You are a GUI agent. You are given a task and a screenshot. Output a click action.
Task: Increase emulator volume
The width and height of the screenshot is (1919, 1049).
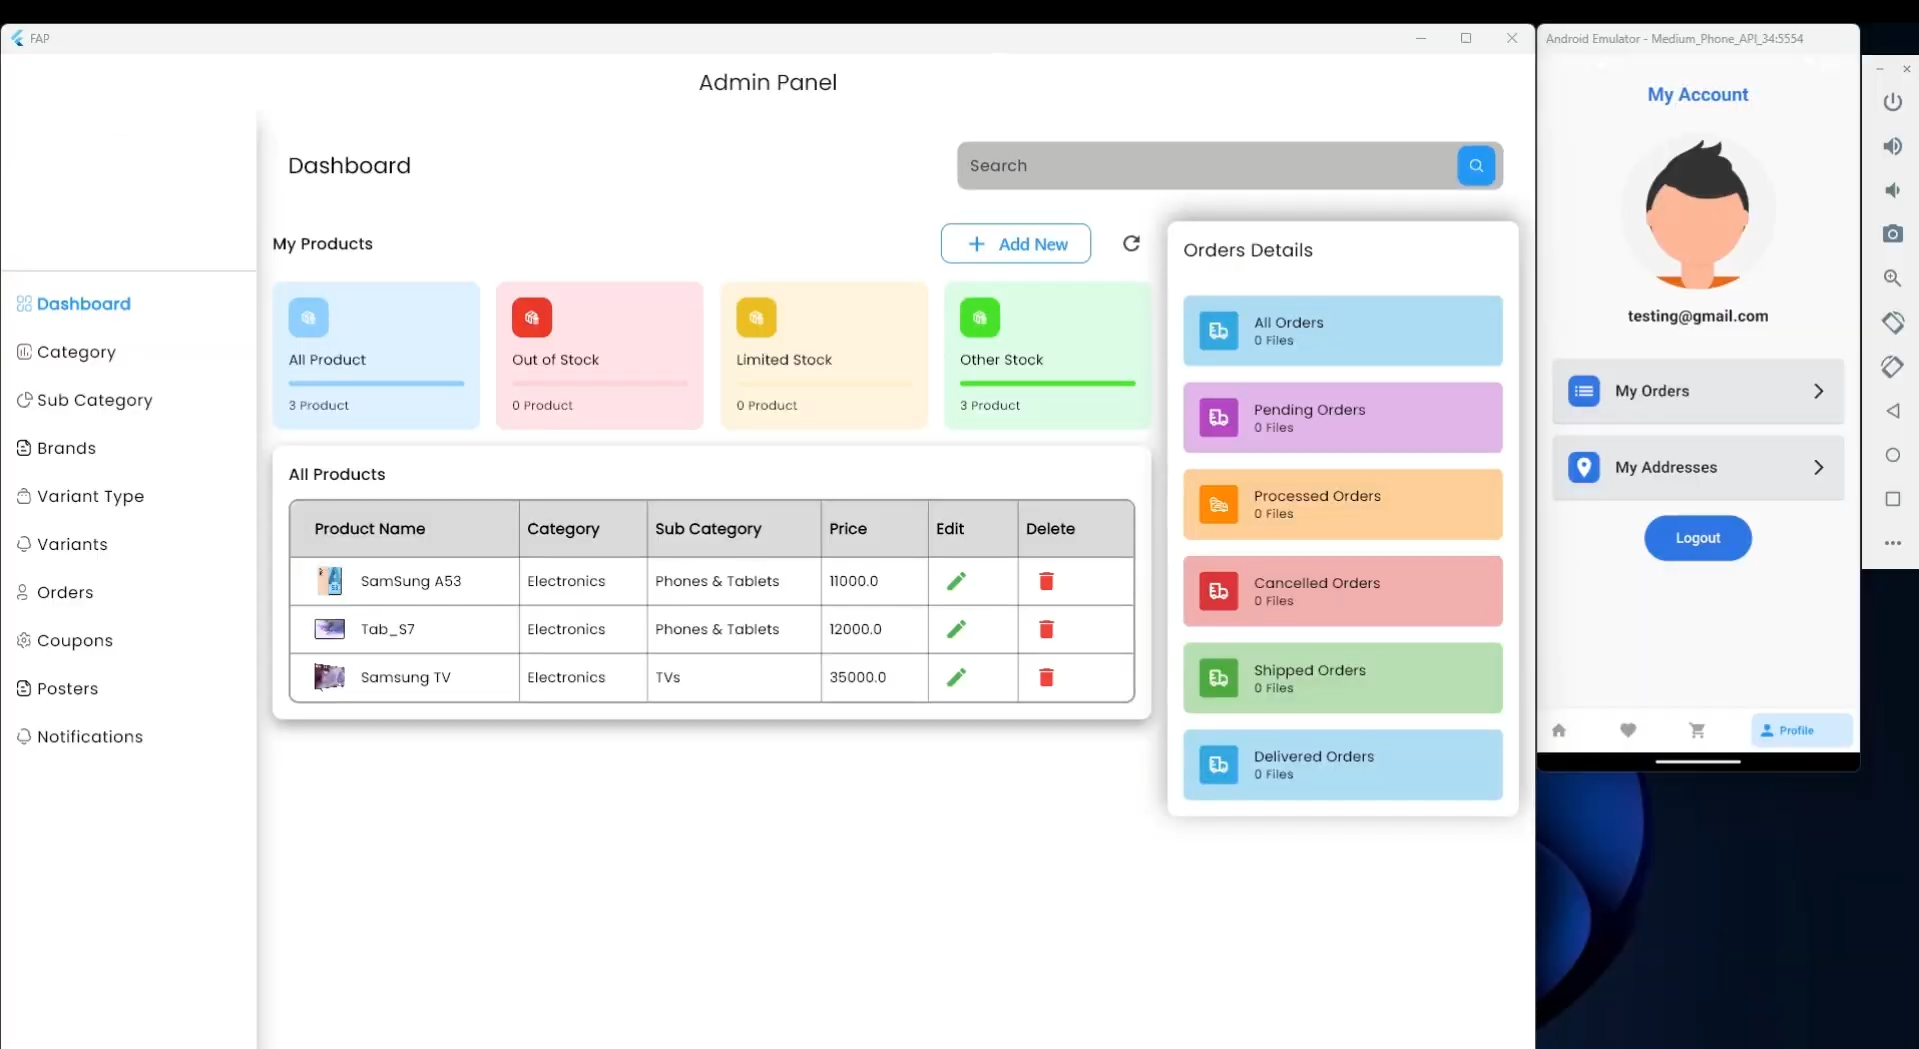coord(1893,146)
